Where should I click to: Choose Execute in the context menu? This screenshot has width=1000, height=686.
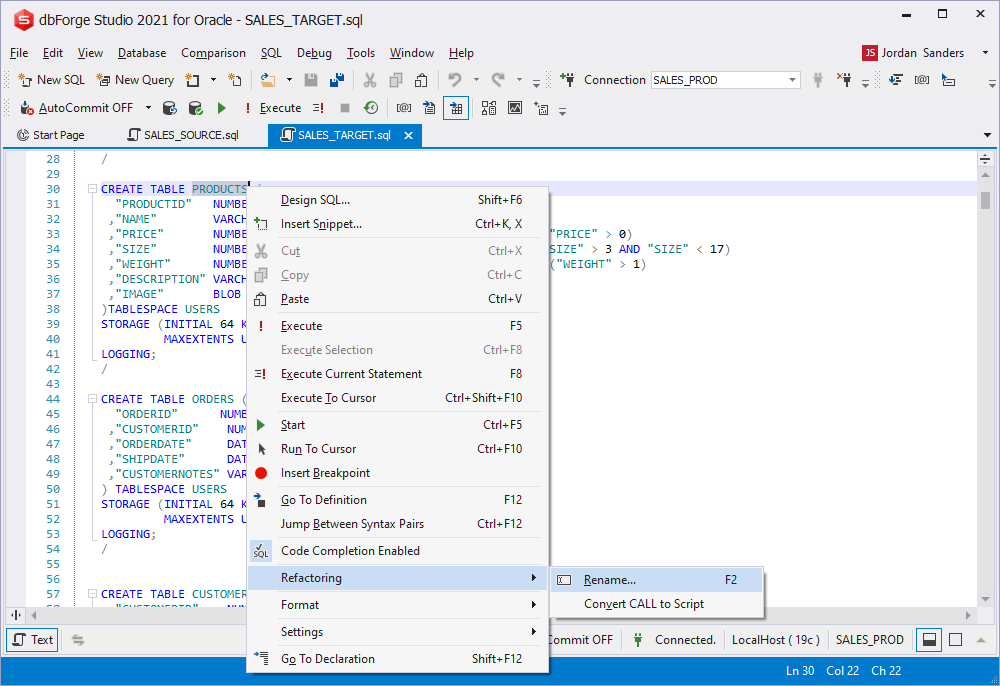(397, 326)
